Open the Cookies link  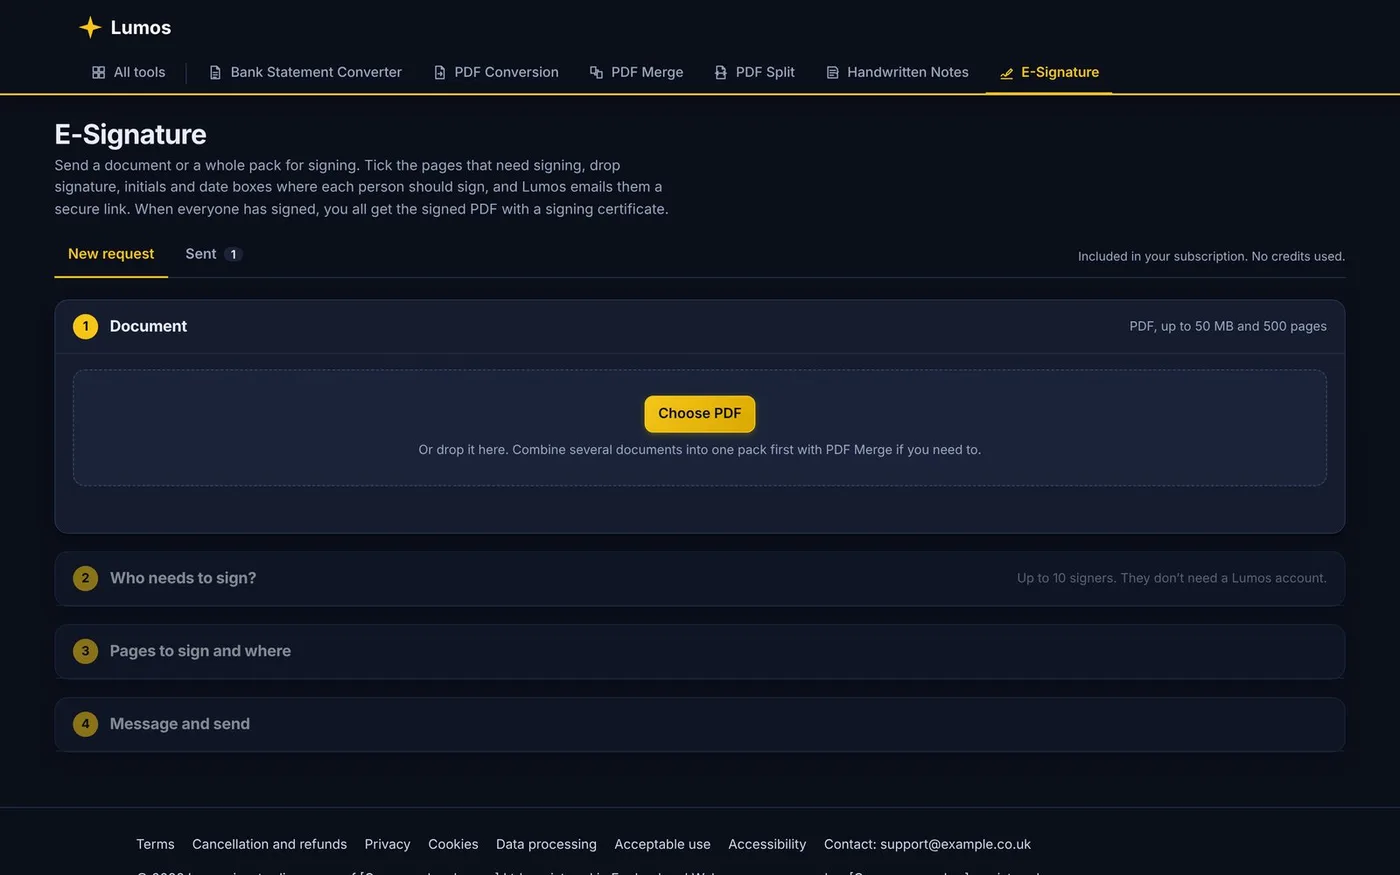point(453,844)
